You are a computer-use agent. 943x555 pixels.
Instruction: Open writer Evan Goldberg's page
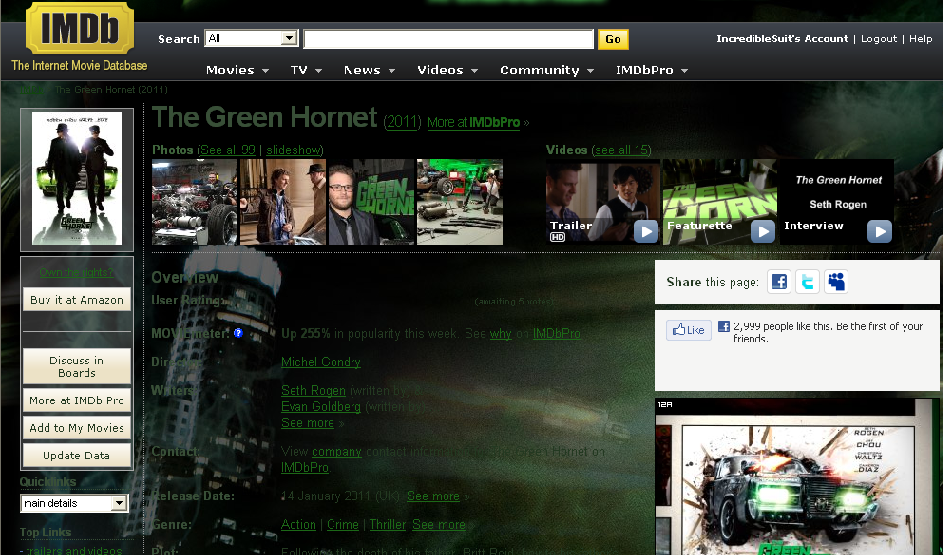tap(321, 406)
